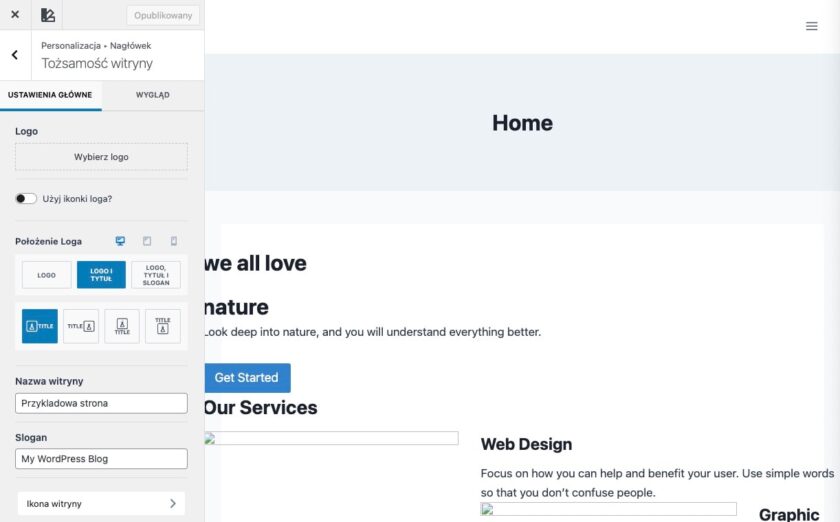Close the customizer panel
The width and height of the screenshot is (840, 522).
point(15,15)
